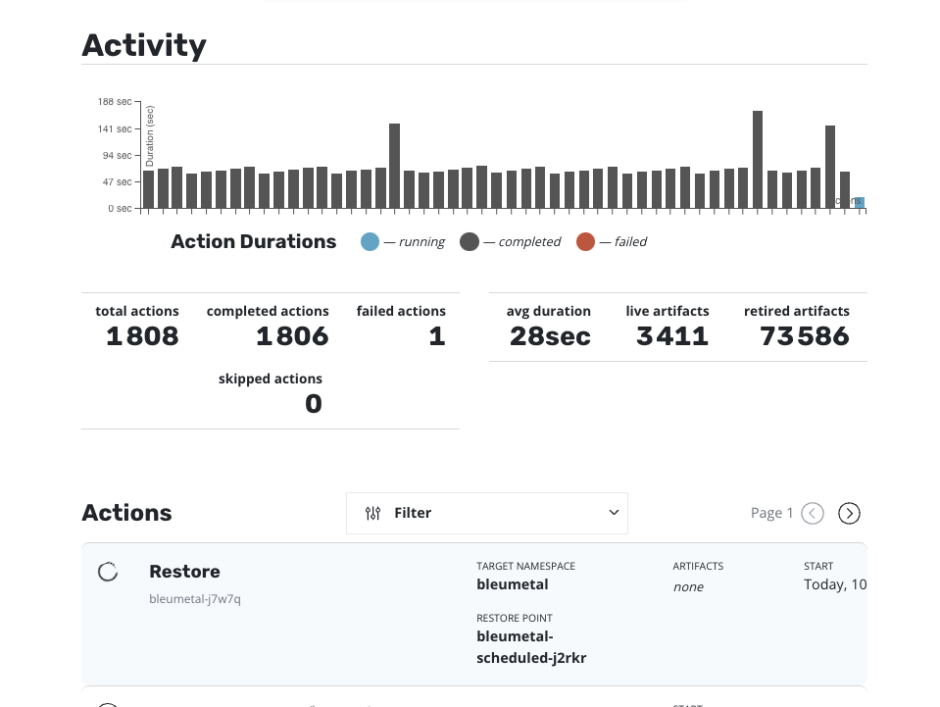
Task: Click the filter sliders icon in Actions
Action: pyautogui.click(x=373, y=513)
